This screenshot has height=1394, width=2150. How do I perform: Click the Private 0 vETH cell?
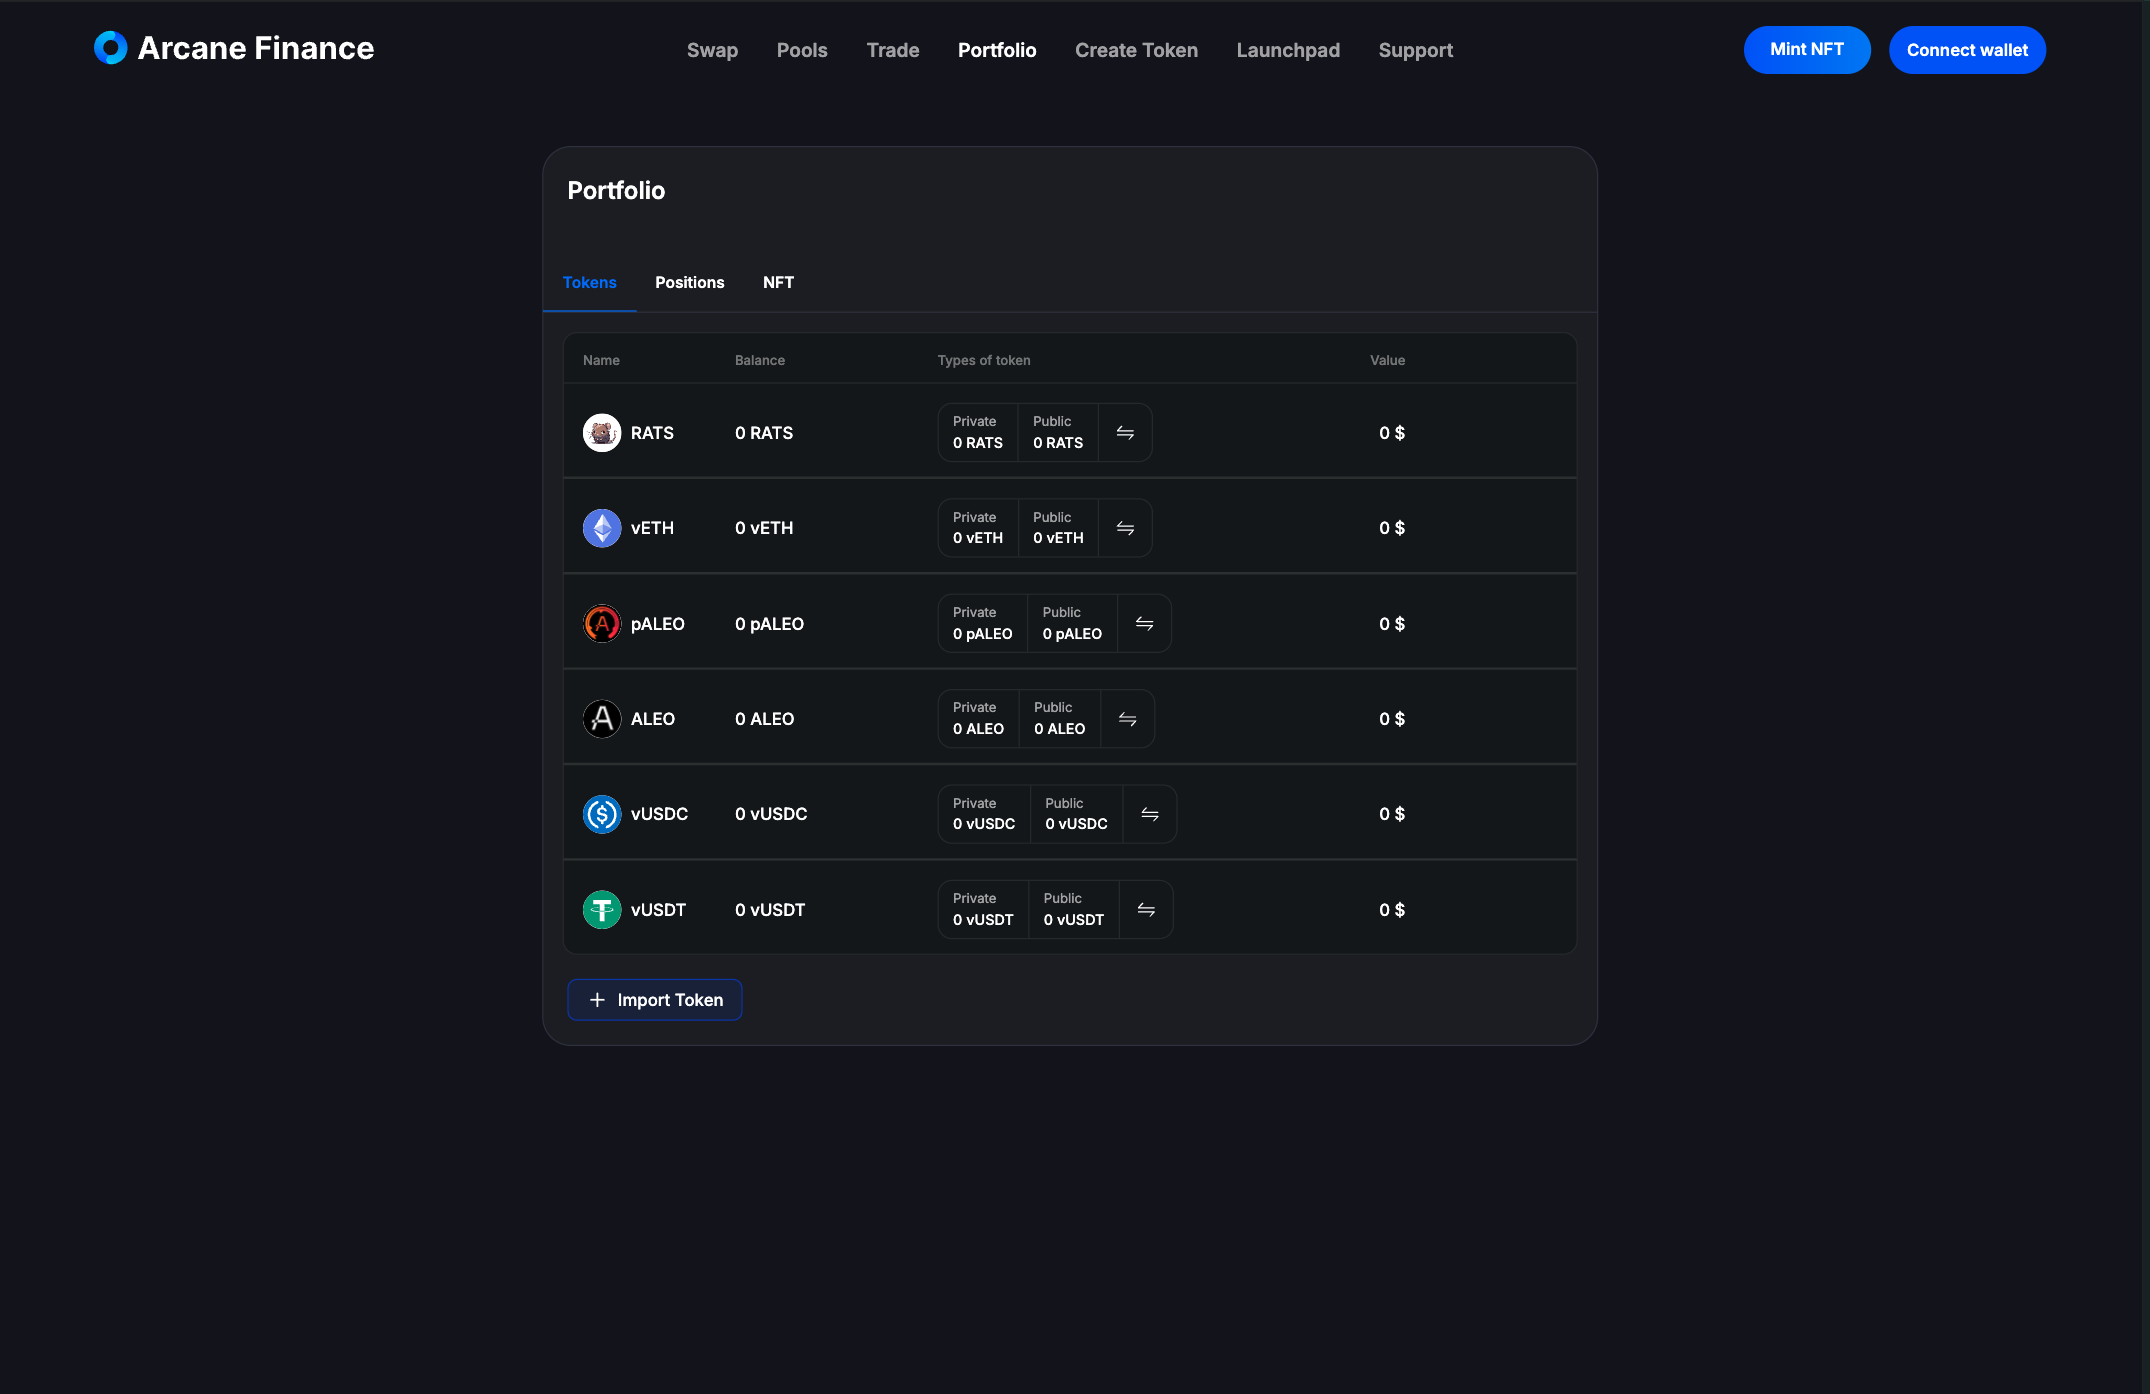[x=978, y=528]
